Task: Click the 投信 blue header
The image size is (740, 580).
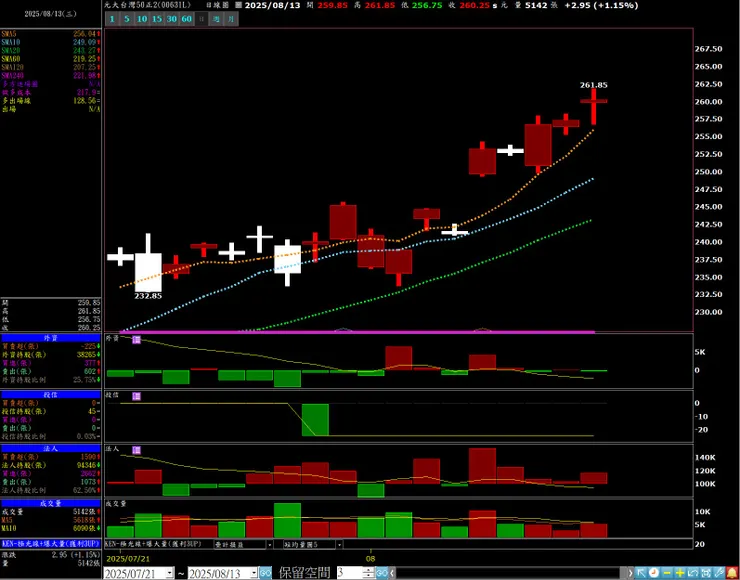Action: pyautogui.click(x=50, y=395)
